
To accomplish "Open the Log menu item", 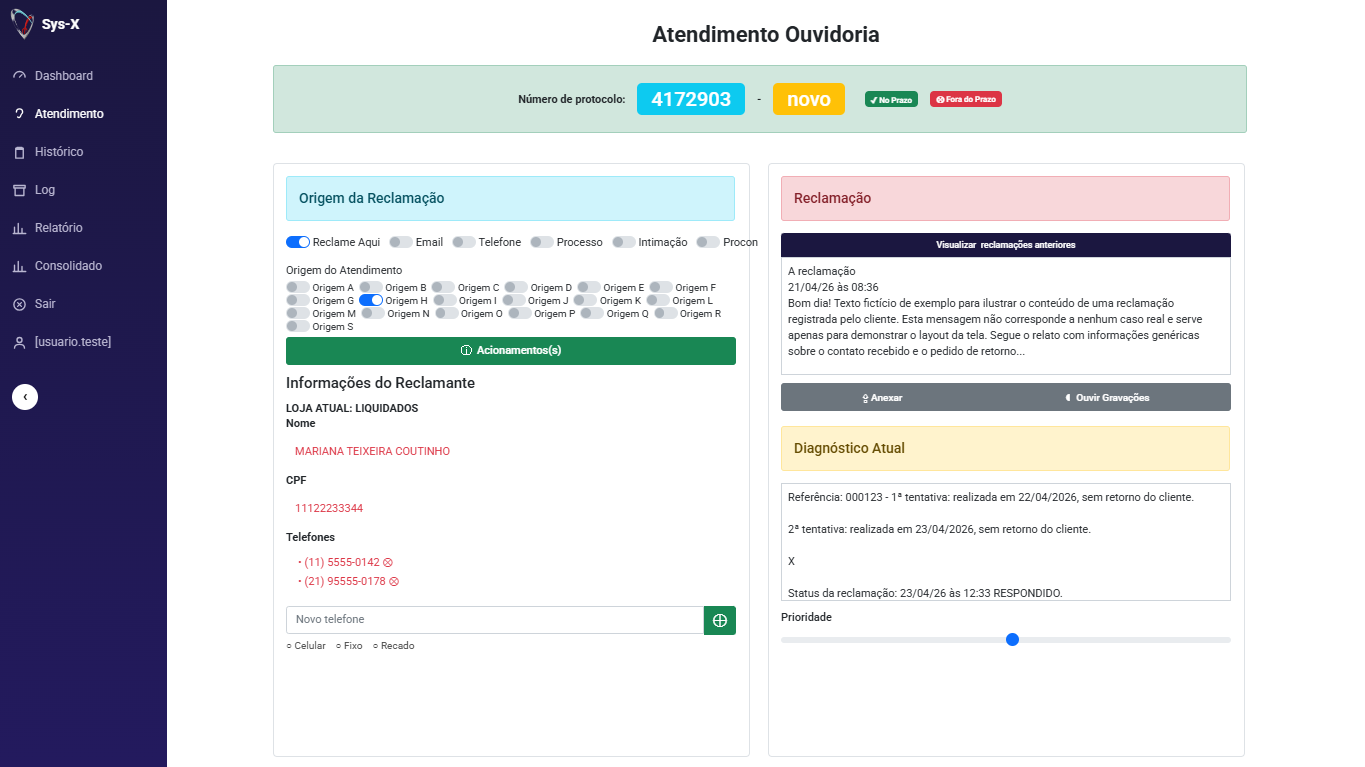I will [x=45, y=190].
